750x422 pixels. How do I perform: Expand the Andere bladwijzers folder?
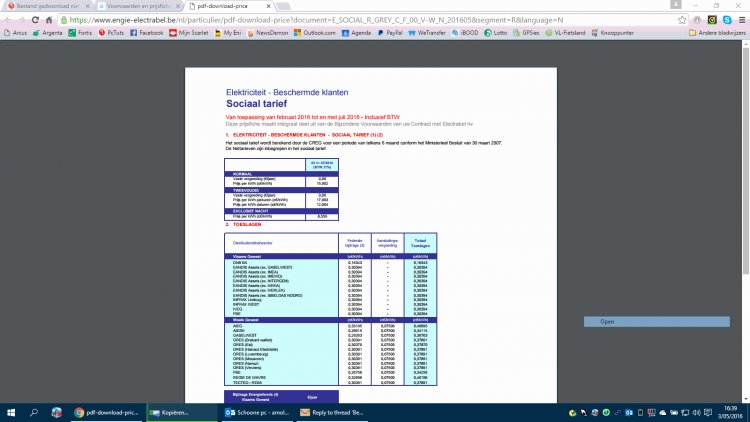click(x=715, y=32)
